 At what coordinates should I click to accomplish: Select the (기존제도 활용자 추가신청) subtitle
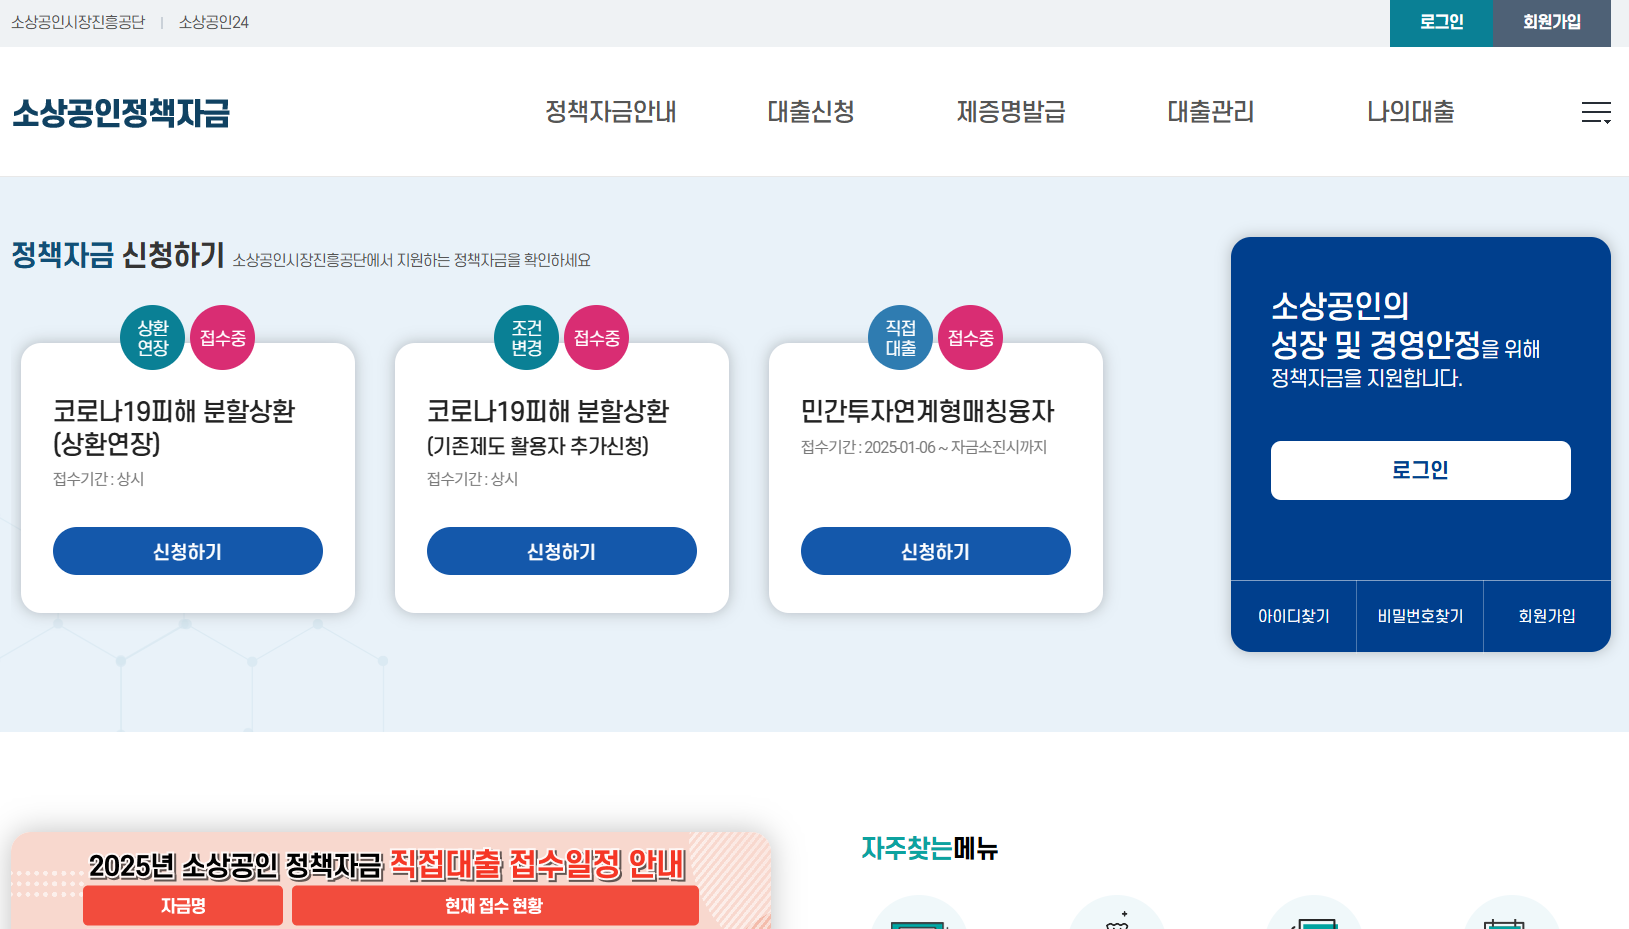point(538,446)
